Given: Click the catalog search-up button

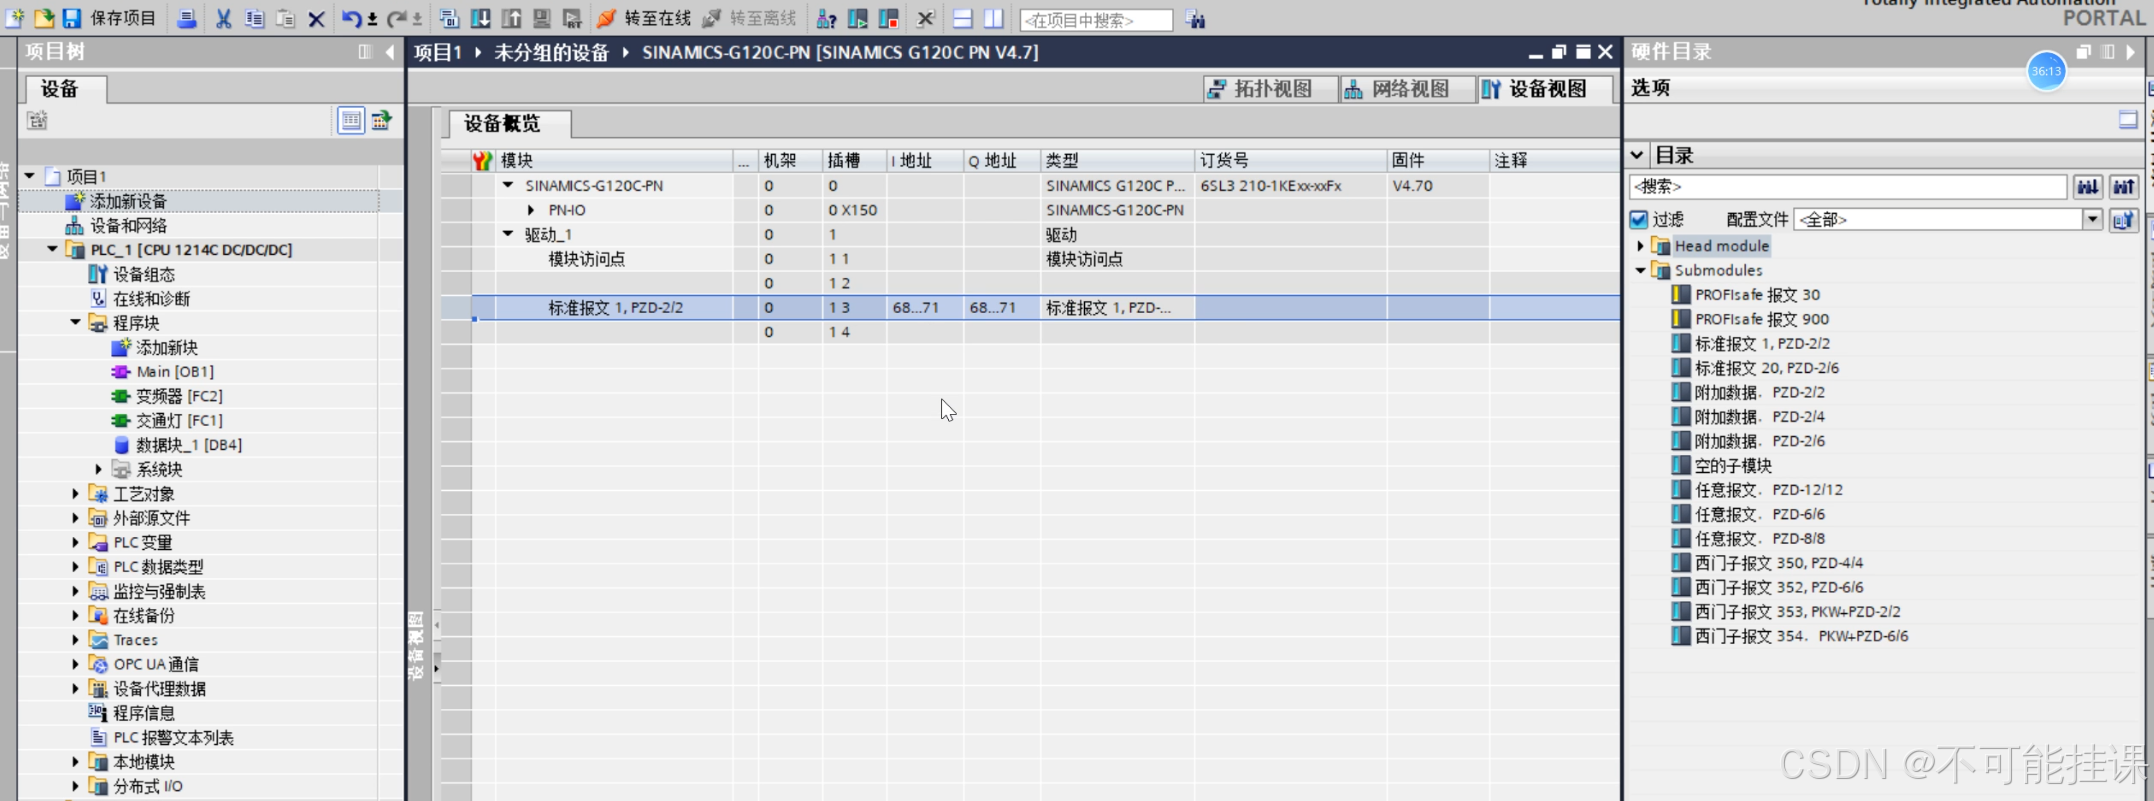Looking at the screenshot, I should pyautogui.click(x=2124, y=187).
